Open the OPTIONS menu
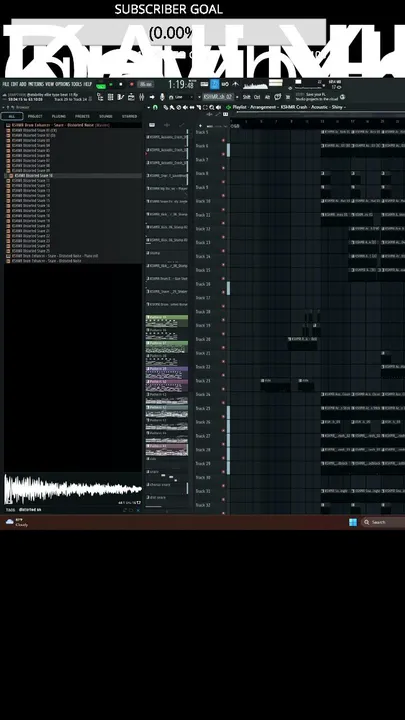 tap(63, 84)
